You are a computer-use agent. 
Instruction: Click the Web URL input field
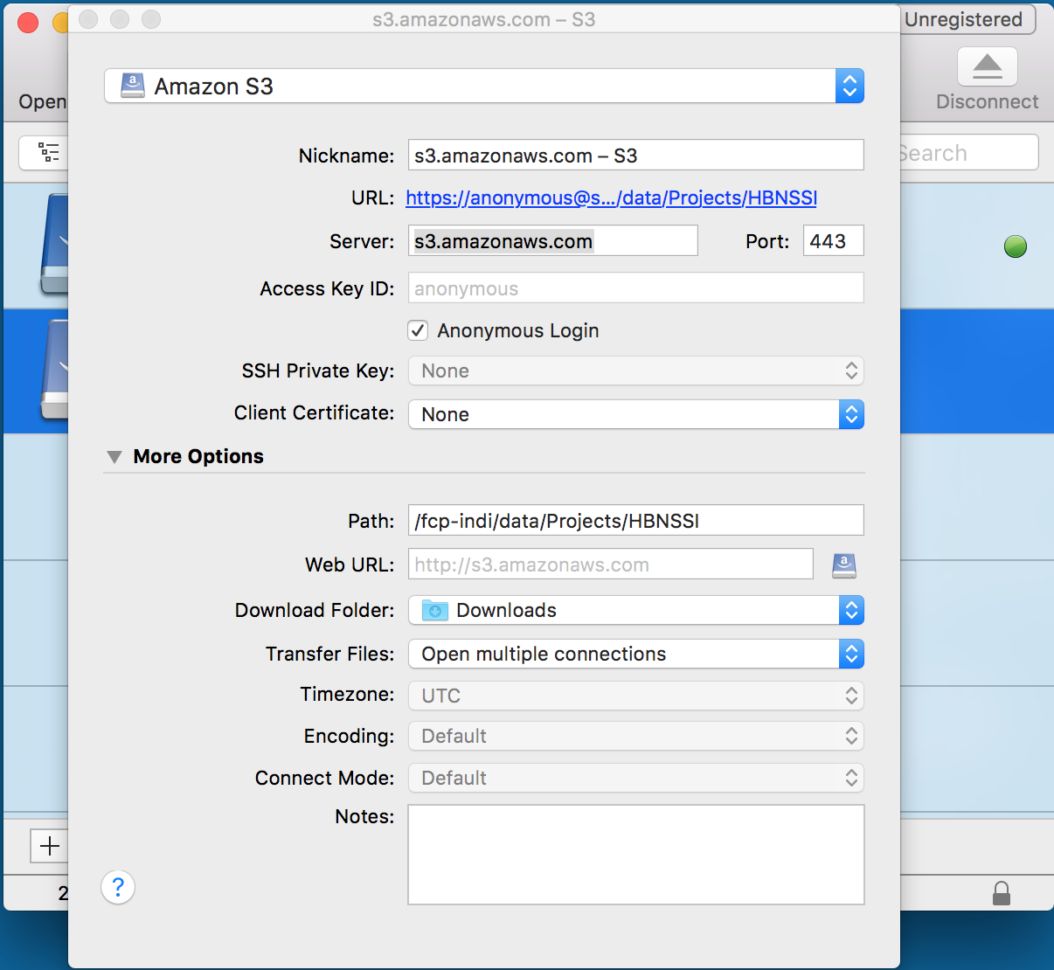pos(610,564)
